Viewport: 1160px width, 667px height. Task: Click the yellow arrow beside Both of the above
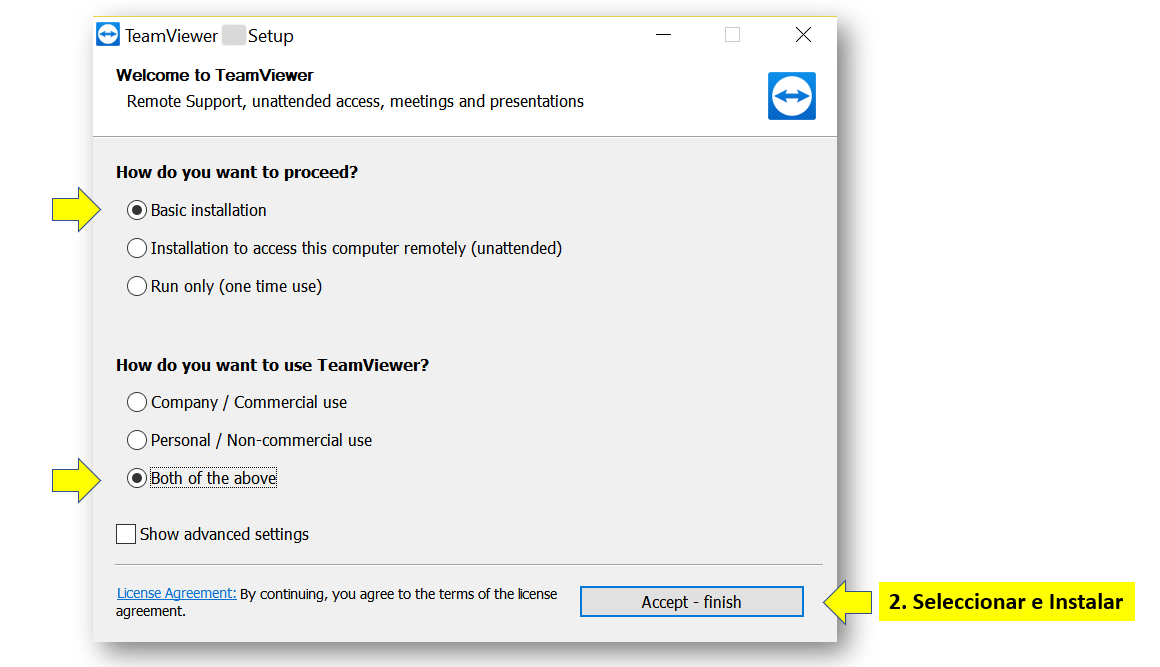pyautogui.click(x=77, y=478)
